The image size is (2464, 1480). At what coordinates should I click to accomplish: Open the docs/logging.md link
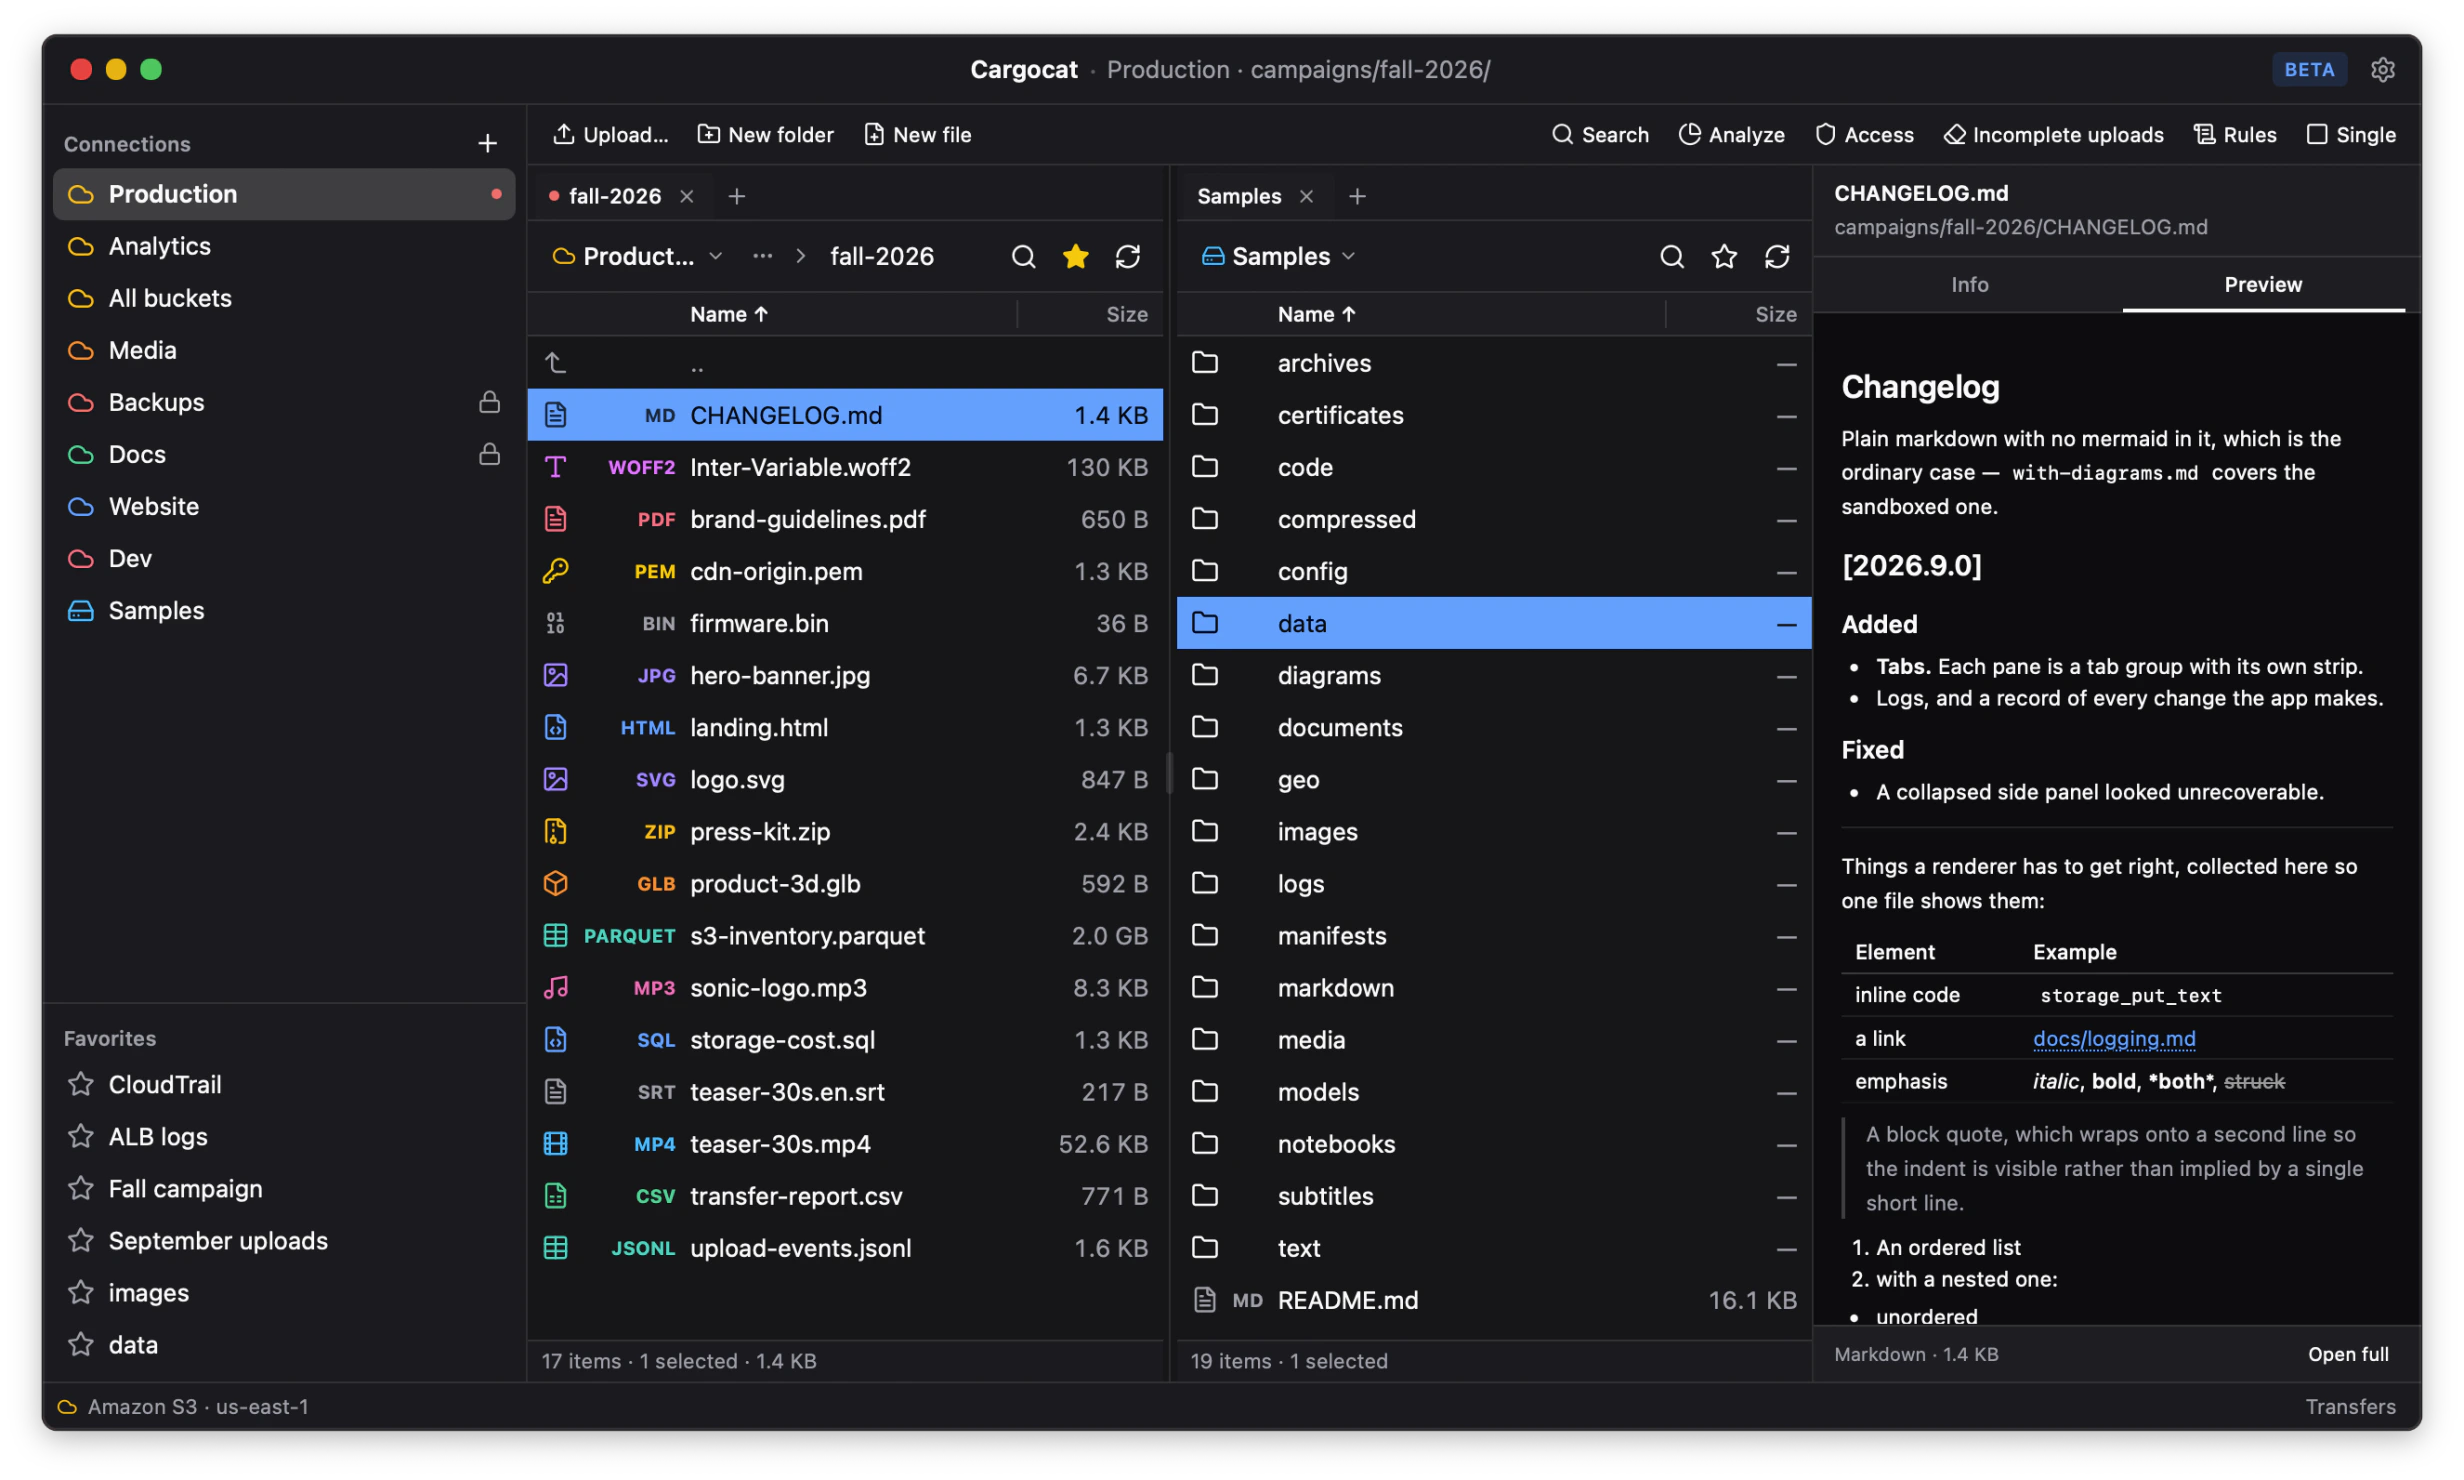click(2113, 1039)
